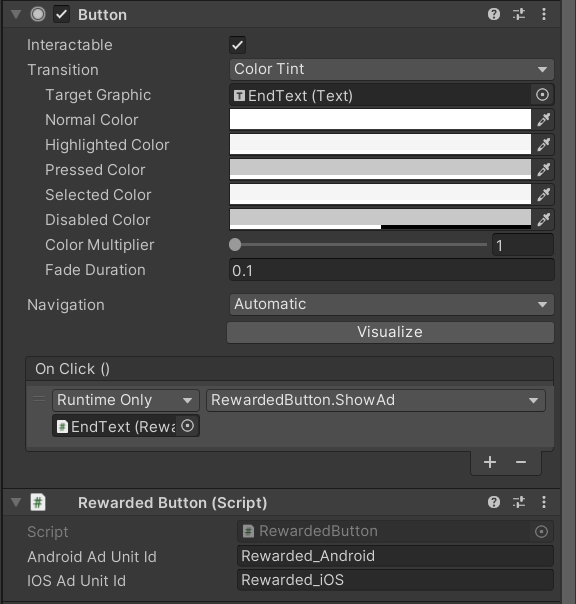
Task: Grab the On Click entry drag handle
Action: (x=39, y=399)
